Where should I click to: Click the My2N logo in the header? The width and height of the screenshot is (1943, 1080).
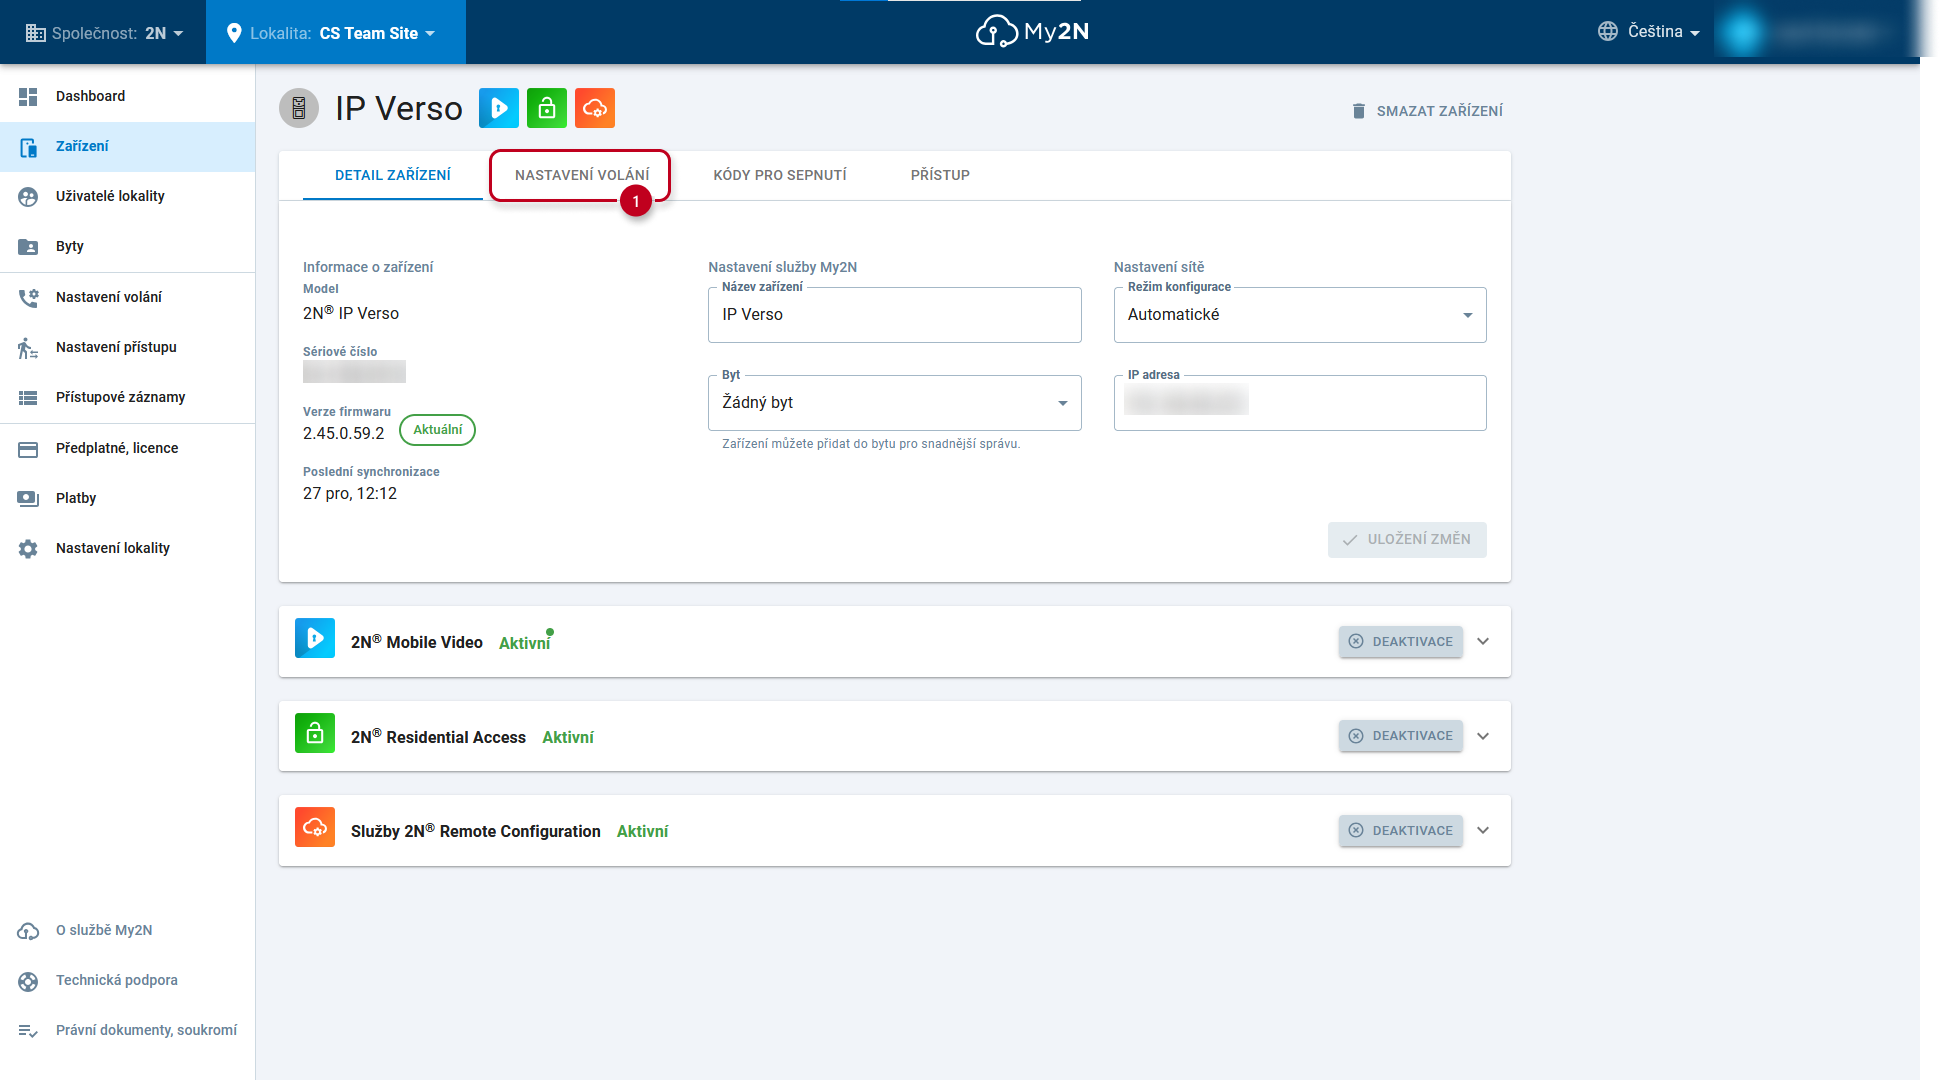[x=1032, y=32]
